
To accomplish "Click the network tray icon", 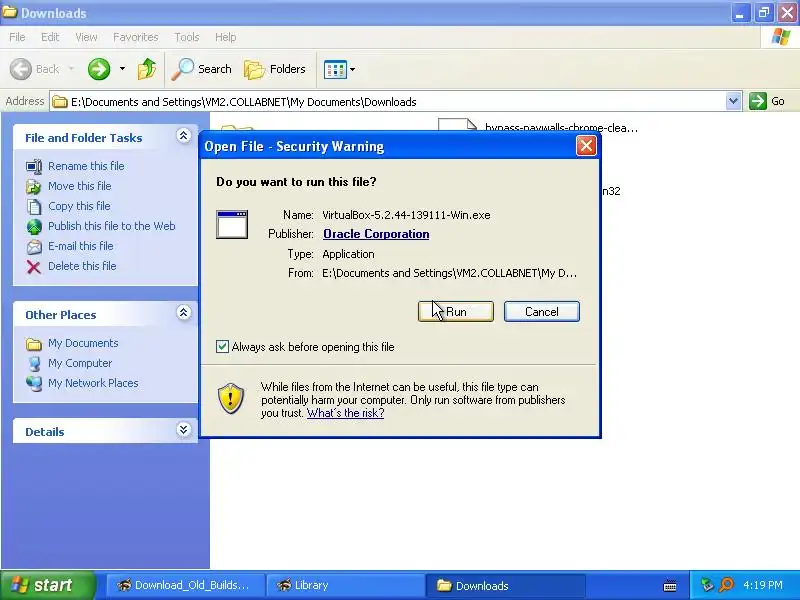I will click(707, 585).
